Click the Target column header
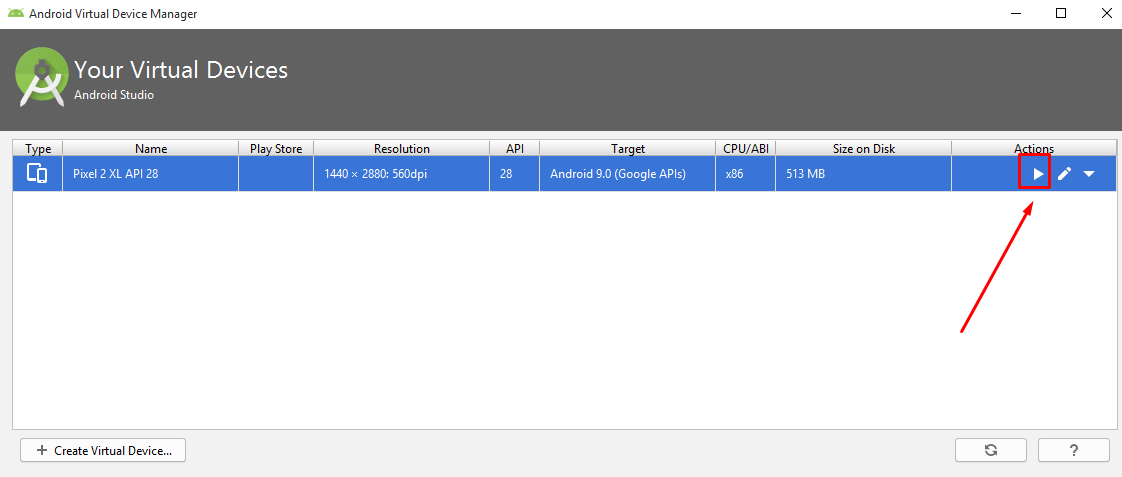This screenshot has width=1122, height=477. click(x=627, y=148)
